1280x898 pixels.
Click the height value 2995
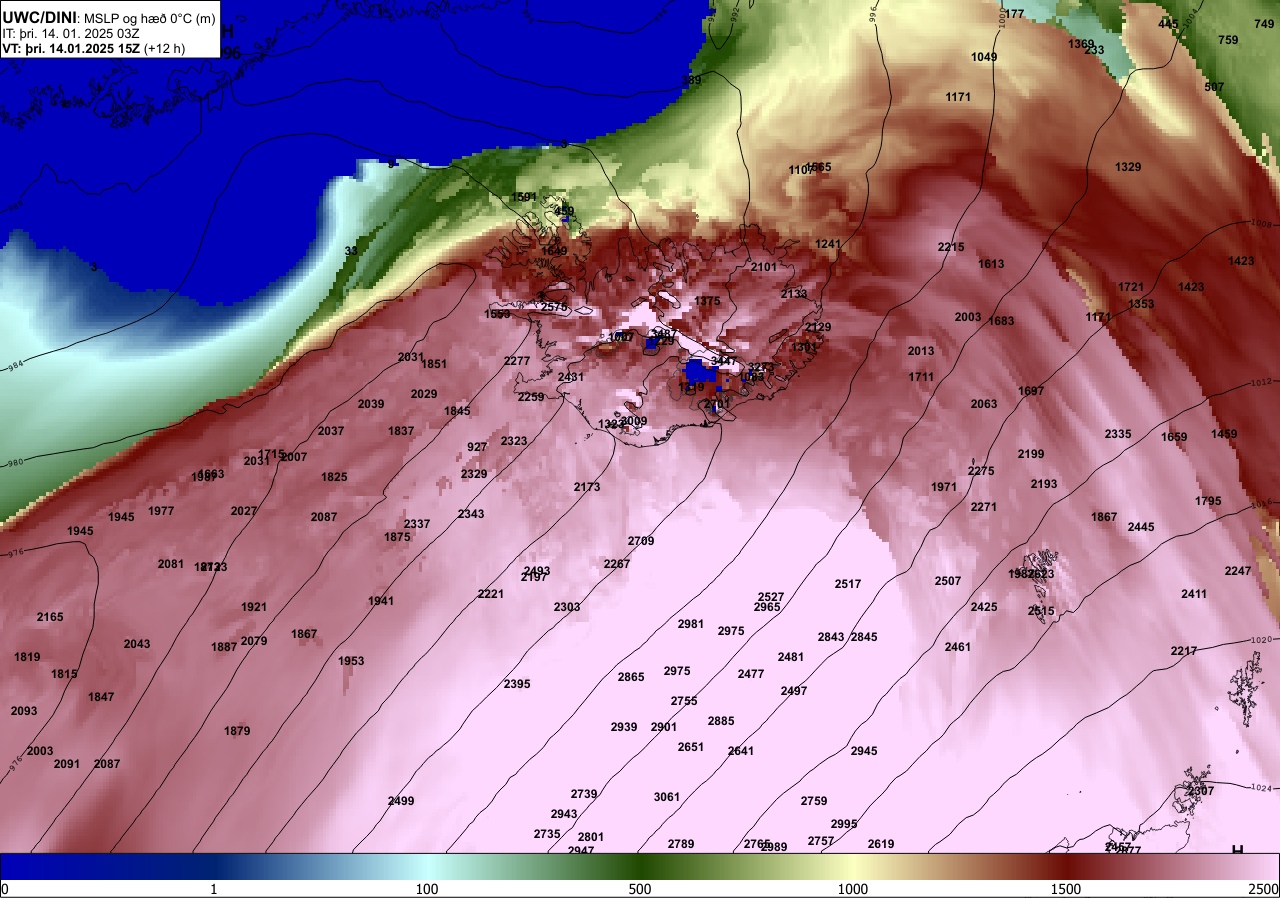point(844,824)
